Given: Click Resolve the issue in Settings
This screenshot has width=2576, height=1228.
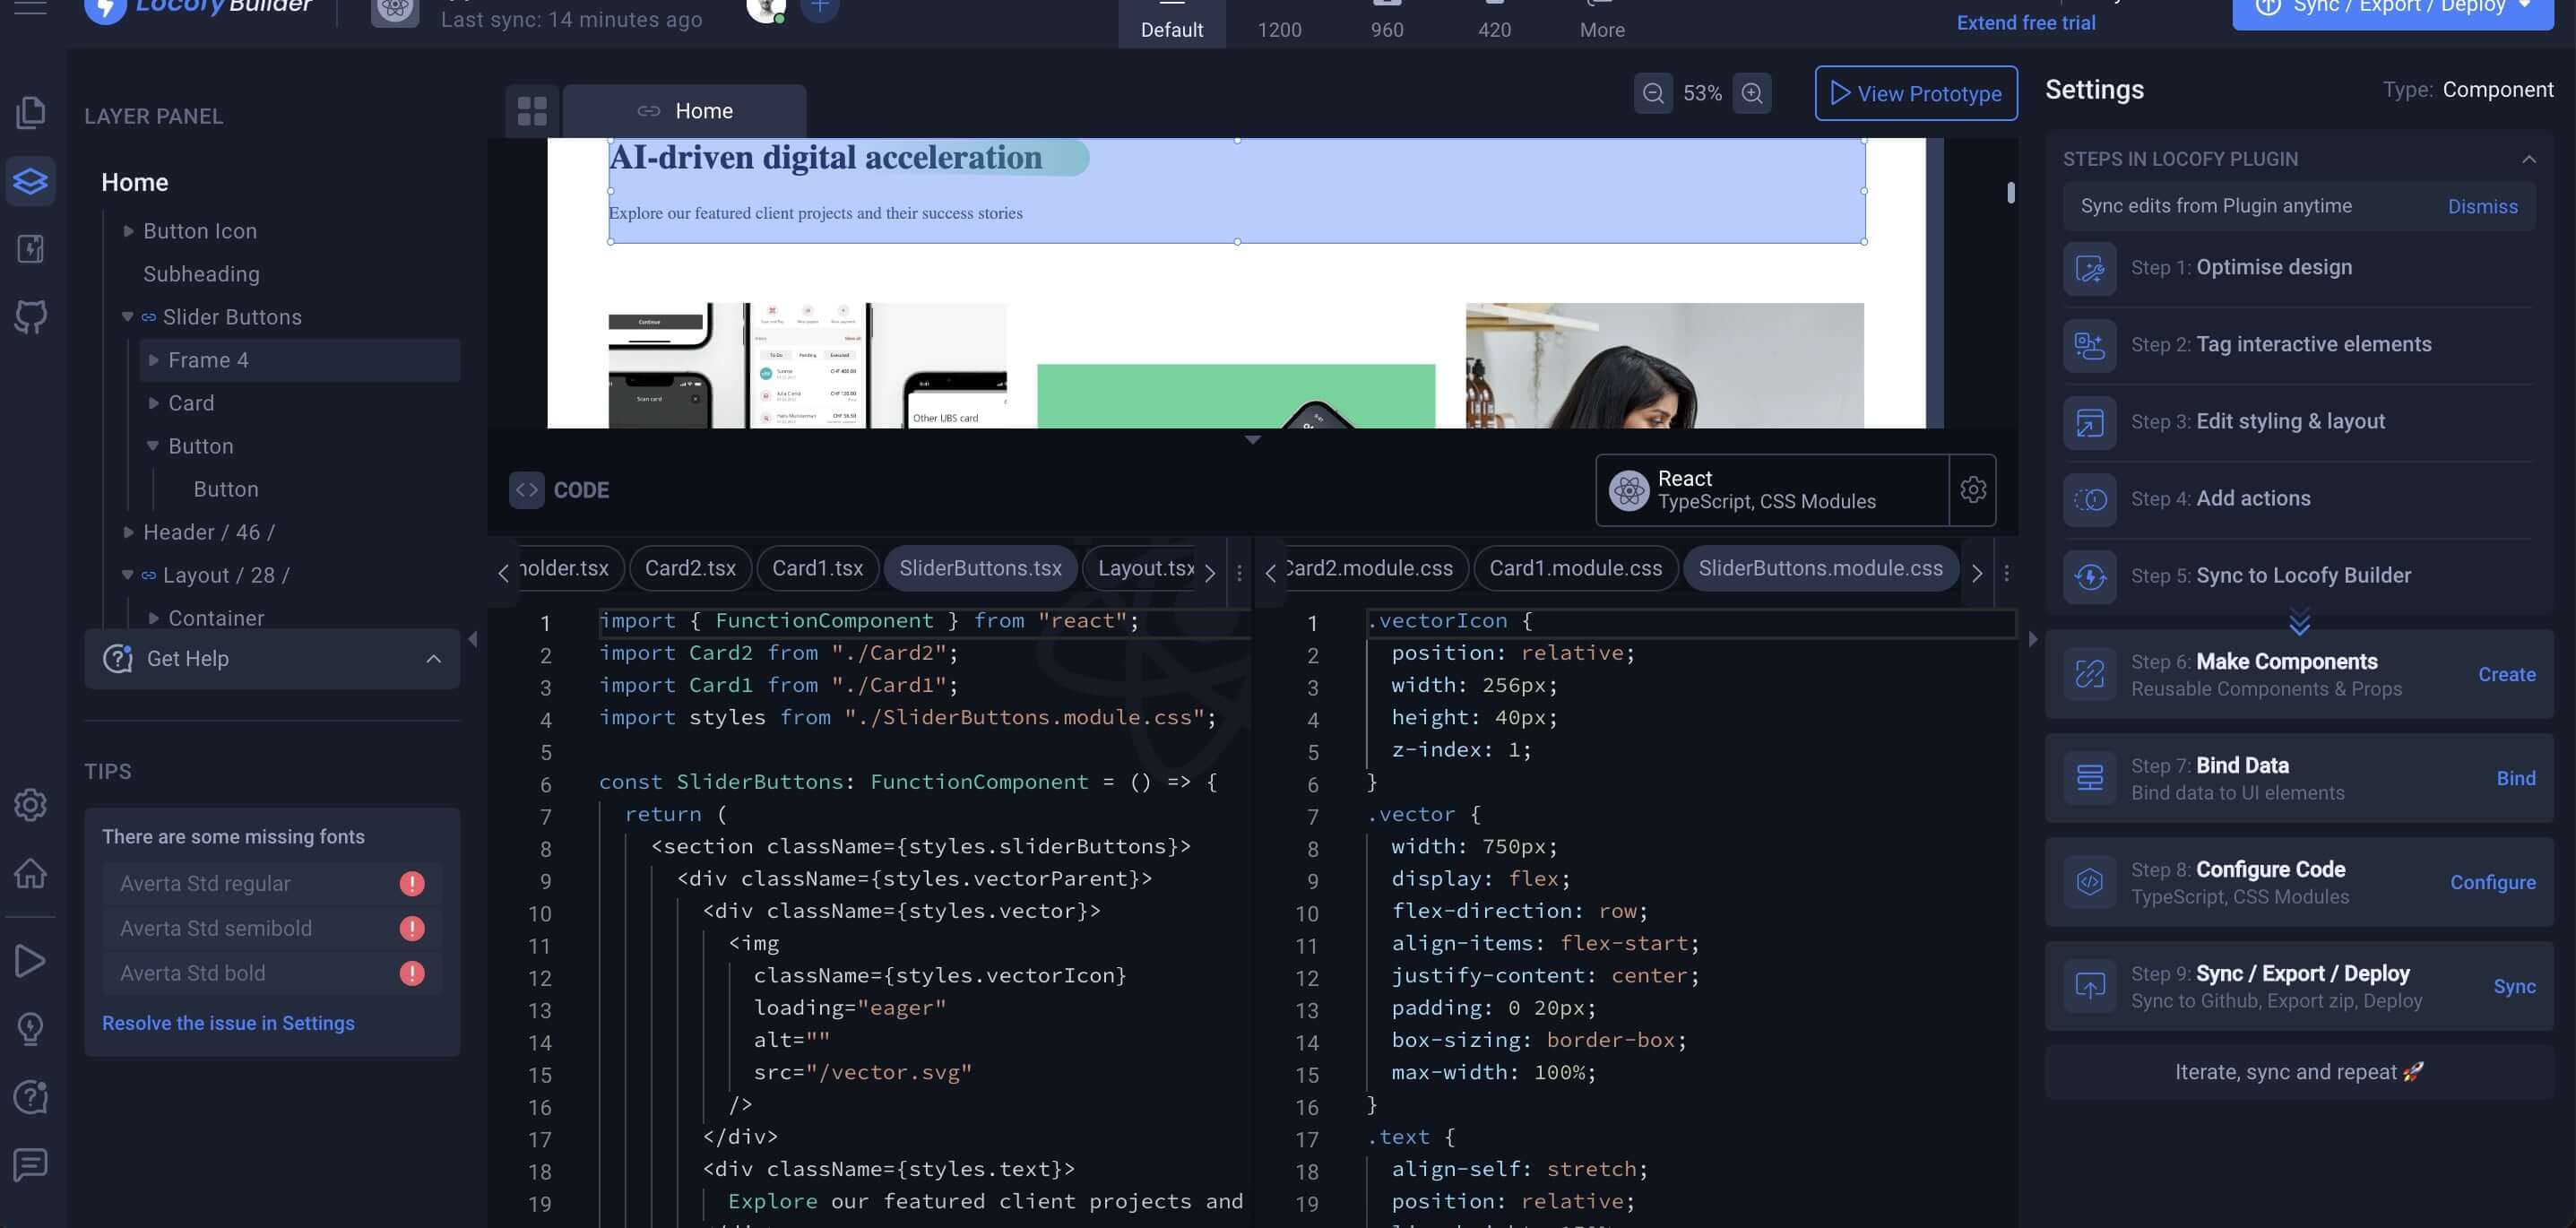Looking at the screenshot, I should pos(228,1023).
